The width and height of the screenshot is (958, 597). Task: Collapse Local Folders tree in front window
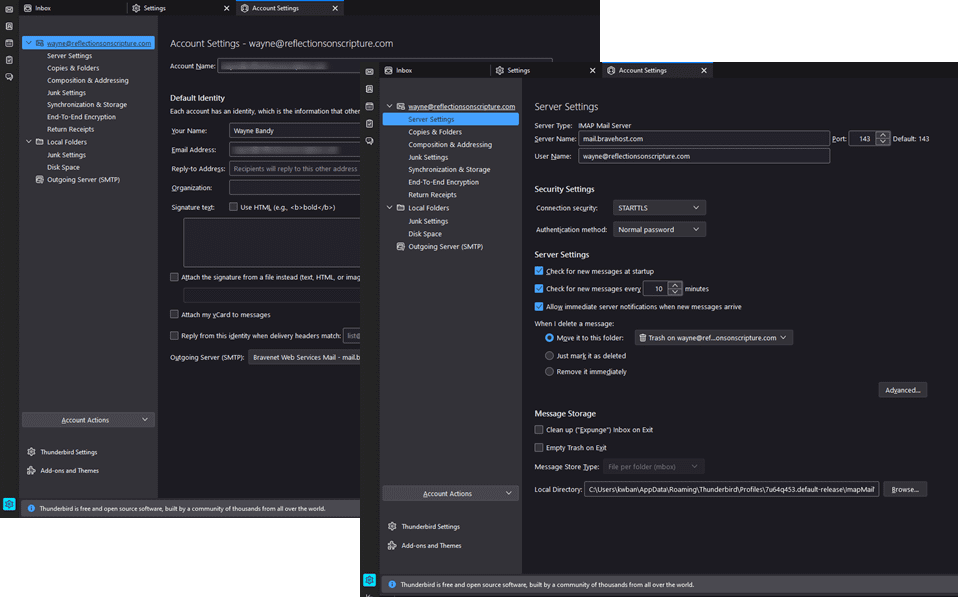pyautogui.click(x=389, y=208)
